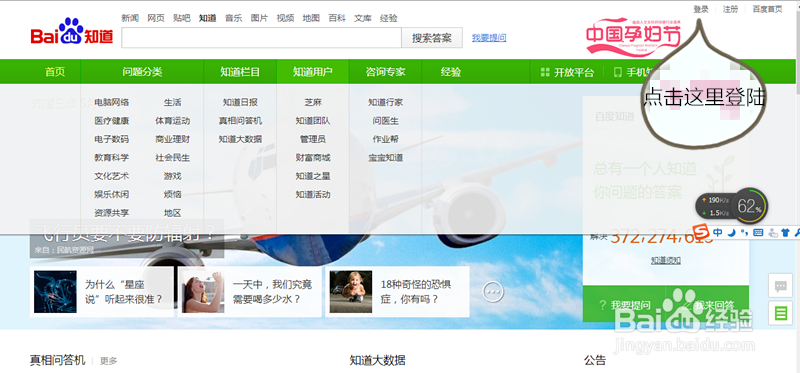Choose 医疗健康 category
800x373 pixels.
[112, 121]
